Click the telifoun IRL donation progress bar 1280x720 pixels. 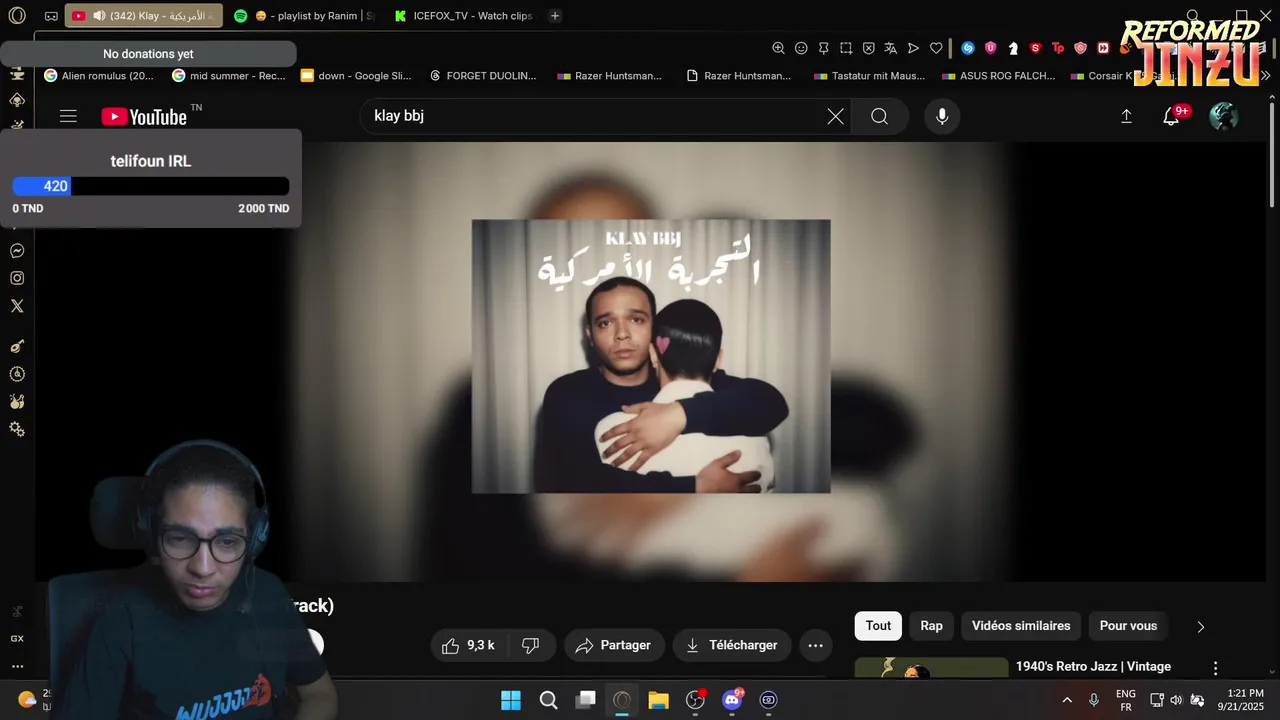point(151,186)
